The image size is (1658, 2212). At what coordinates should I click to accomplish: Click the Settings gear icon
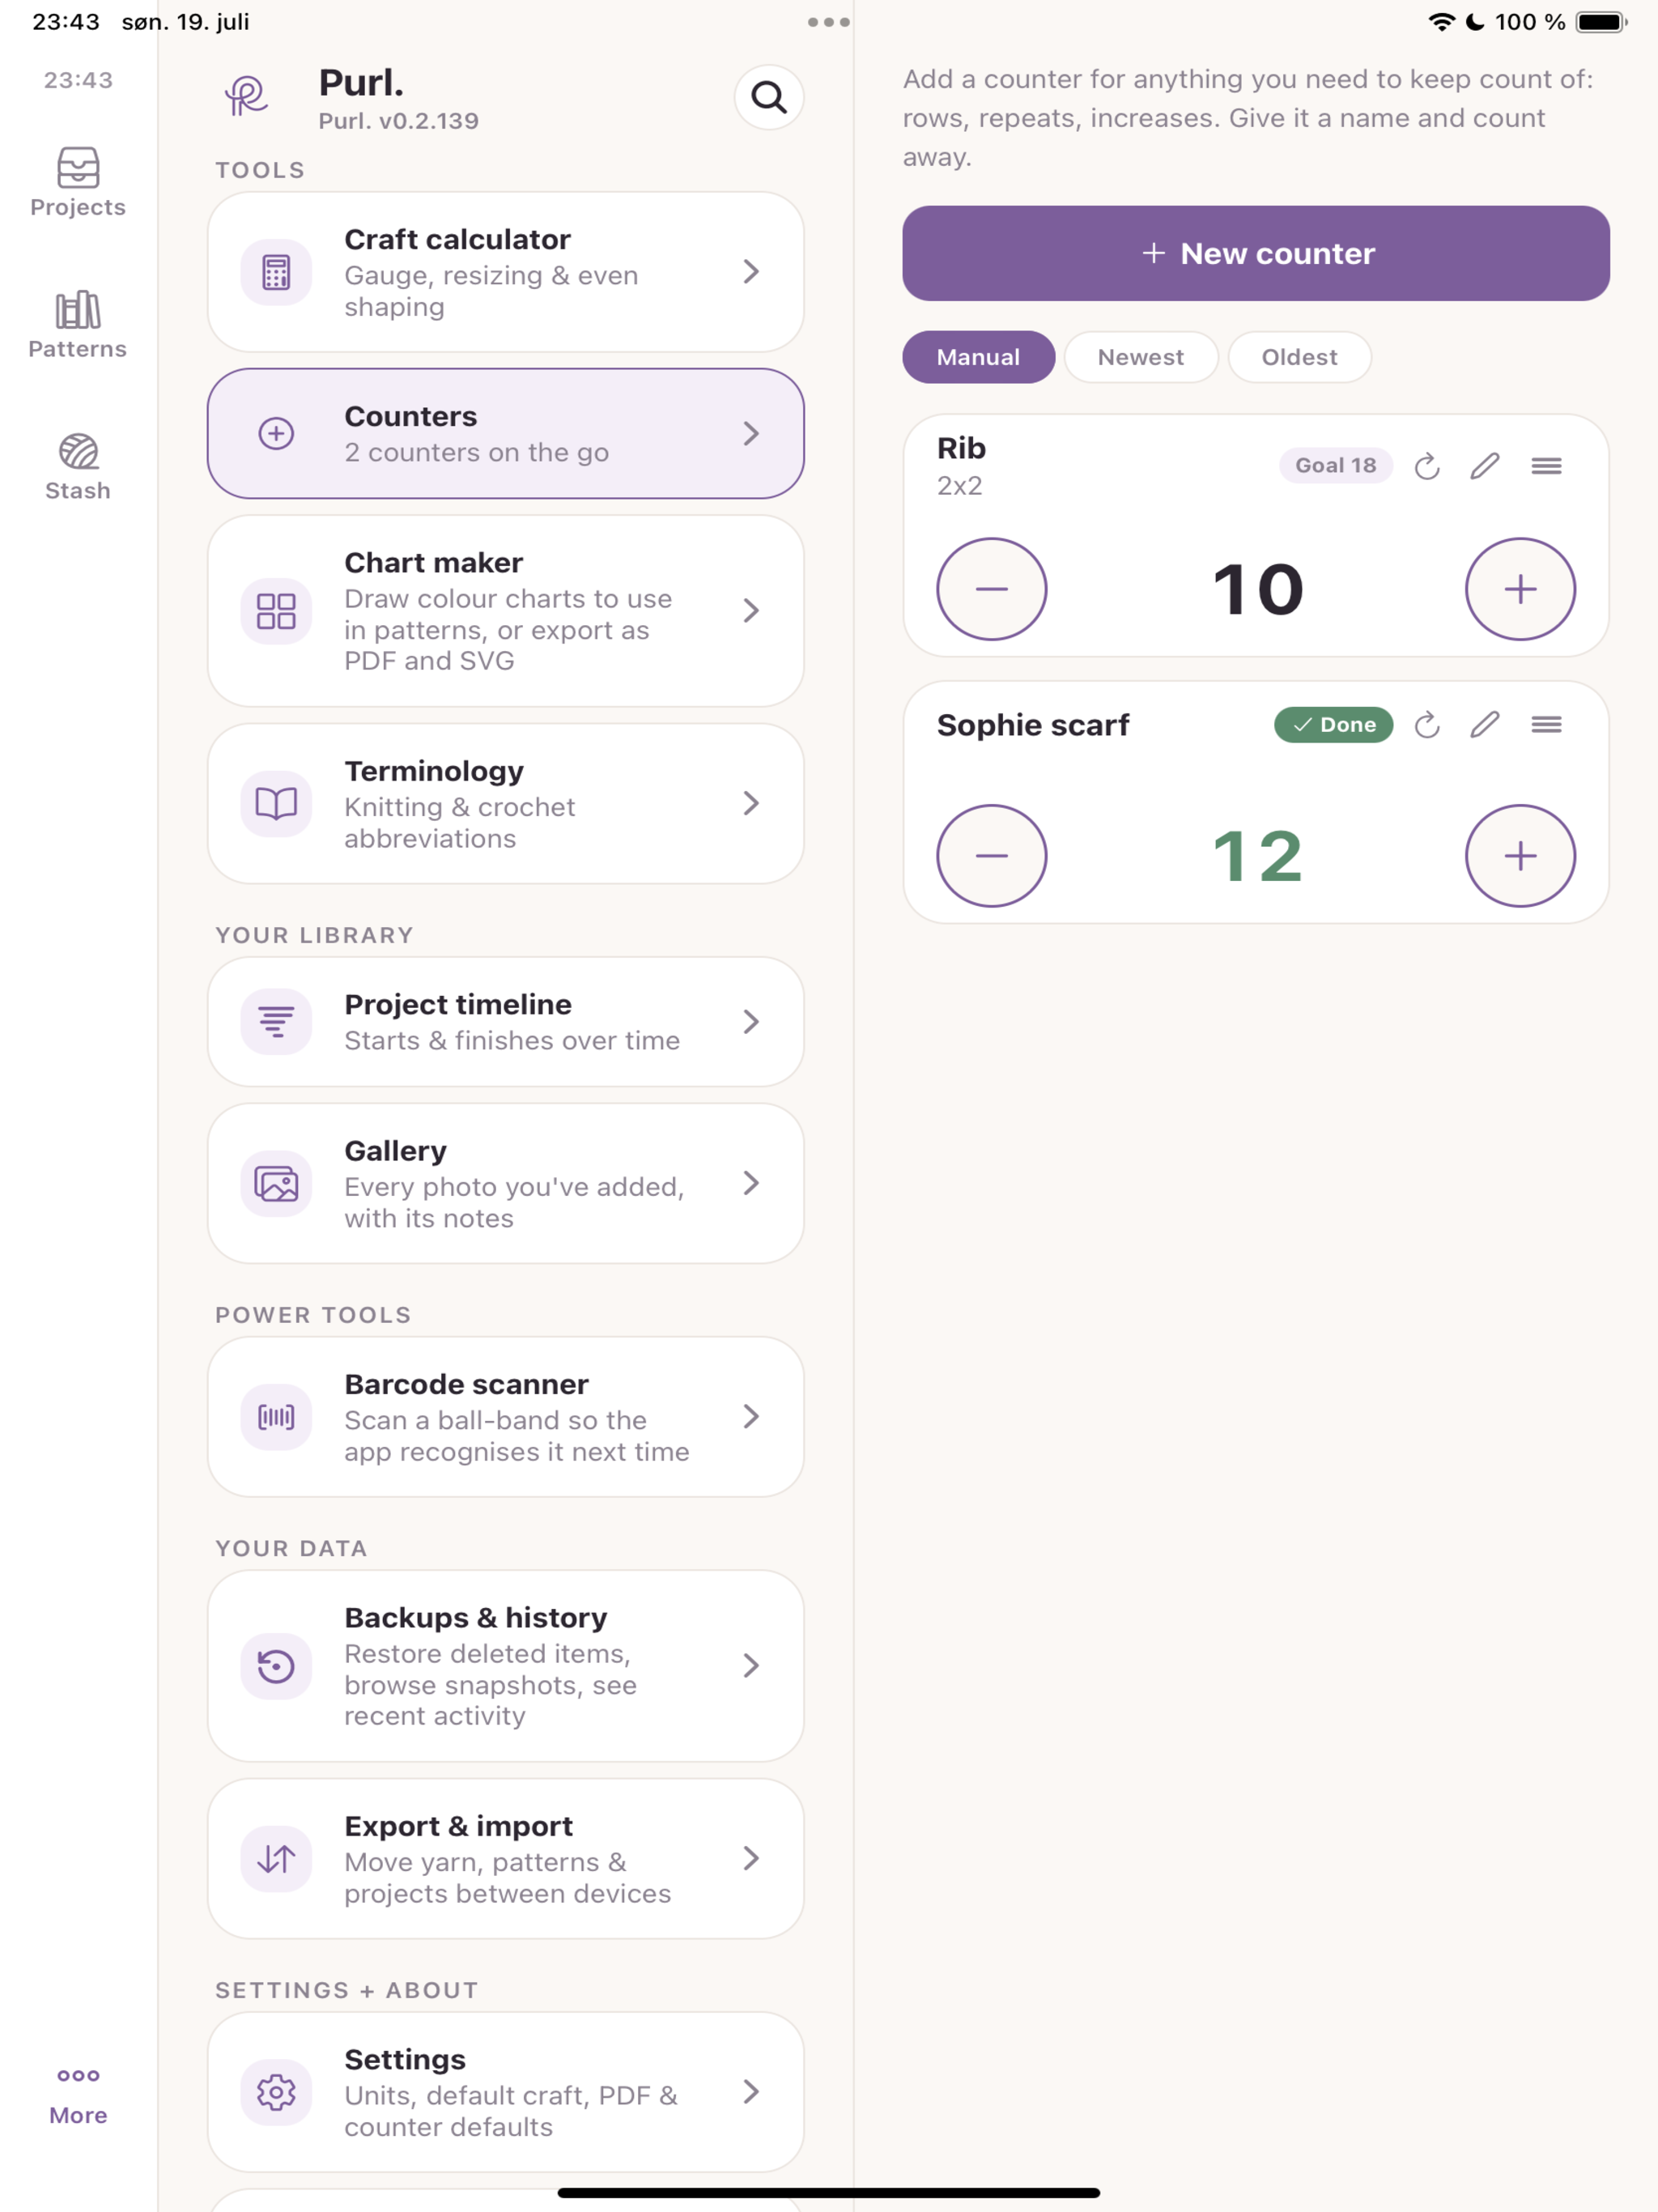click(x=276, y=2091)
